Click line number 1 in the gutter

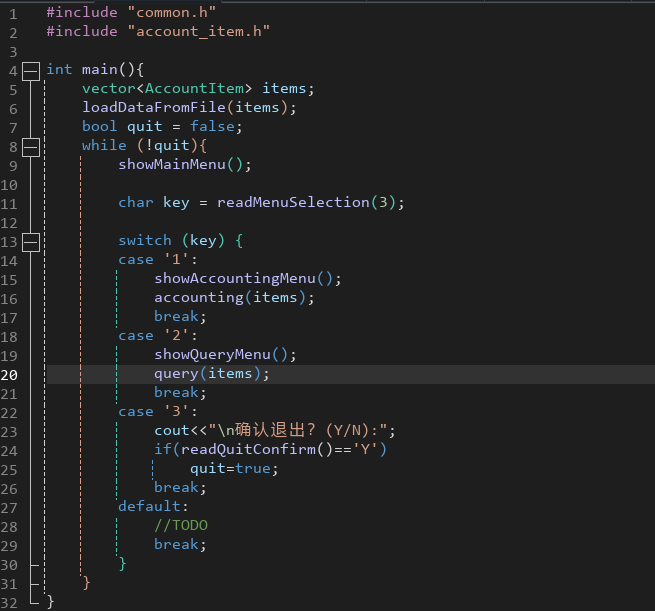[13, 14]
